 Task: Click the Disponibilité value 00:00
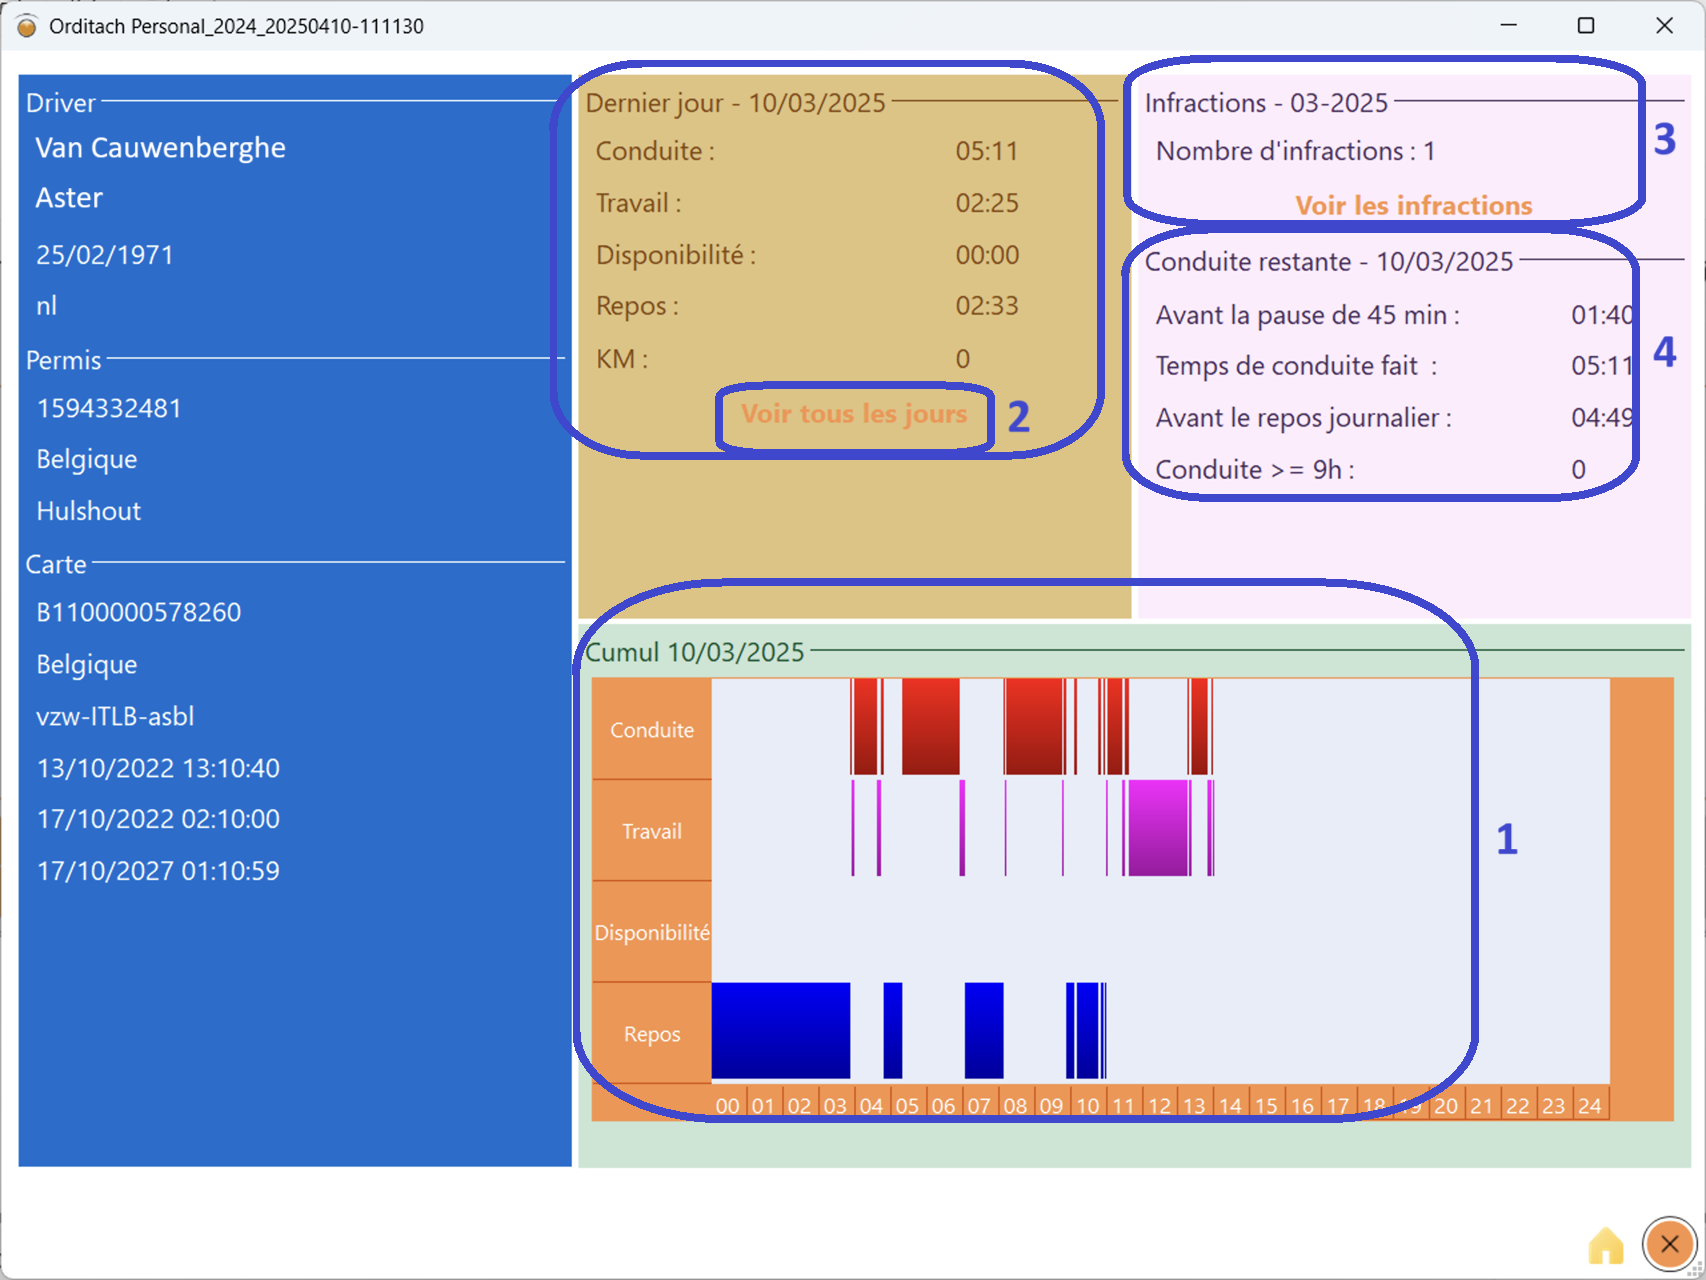pos(987,255)
